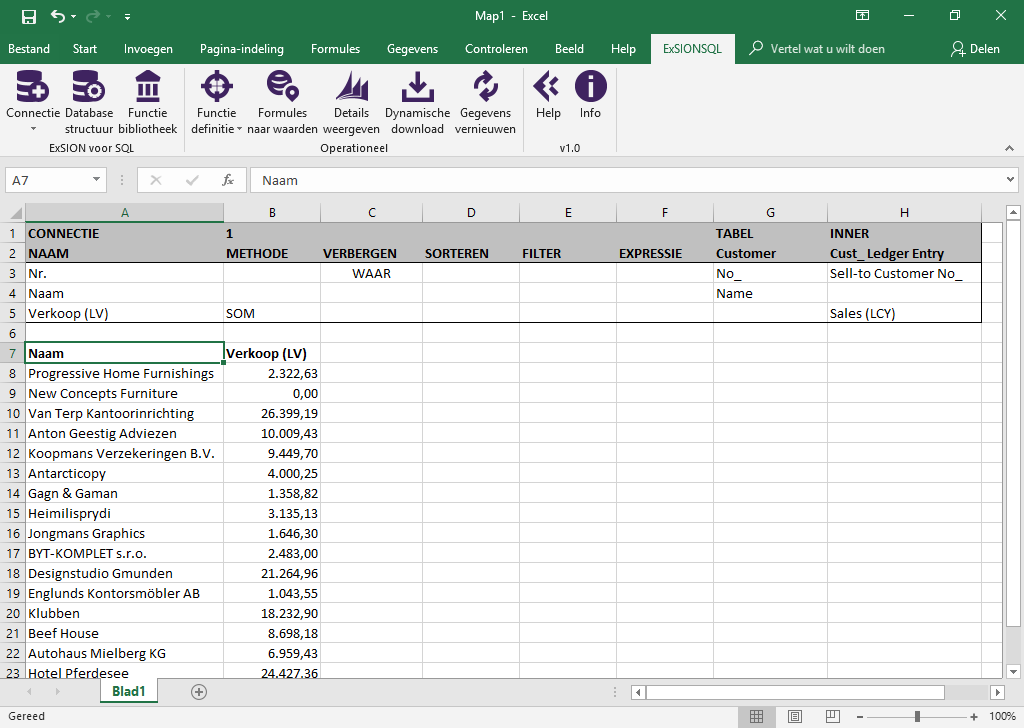The image size is (1024, 728).
Task: Open the ExSION Help icon
Action: point(547,87)
